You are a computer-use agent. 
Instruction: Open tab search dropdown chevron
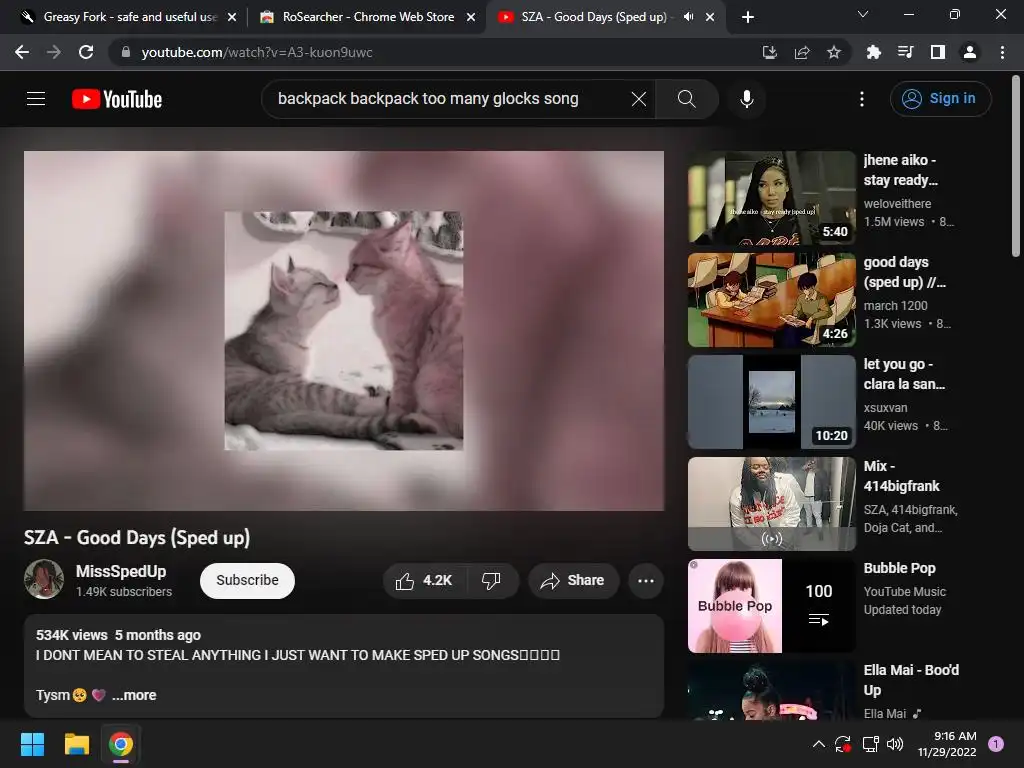pos(863,14)
